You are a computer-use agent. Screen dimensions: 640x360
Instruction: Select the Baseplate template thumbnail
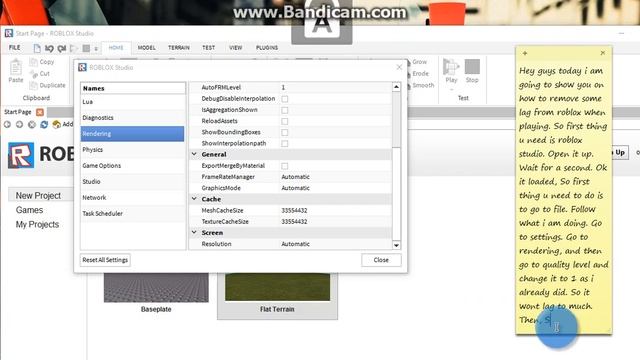pyautogui.click(x=156, y=288)
